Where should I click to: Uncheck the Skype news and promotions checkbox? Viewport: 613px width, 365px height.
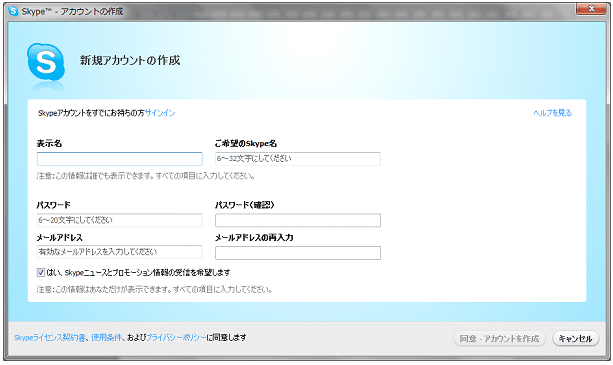[x=41, y=272]
